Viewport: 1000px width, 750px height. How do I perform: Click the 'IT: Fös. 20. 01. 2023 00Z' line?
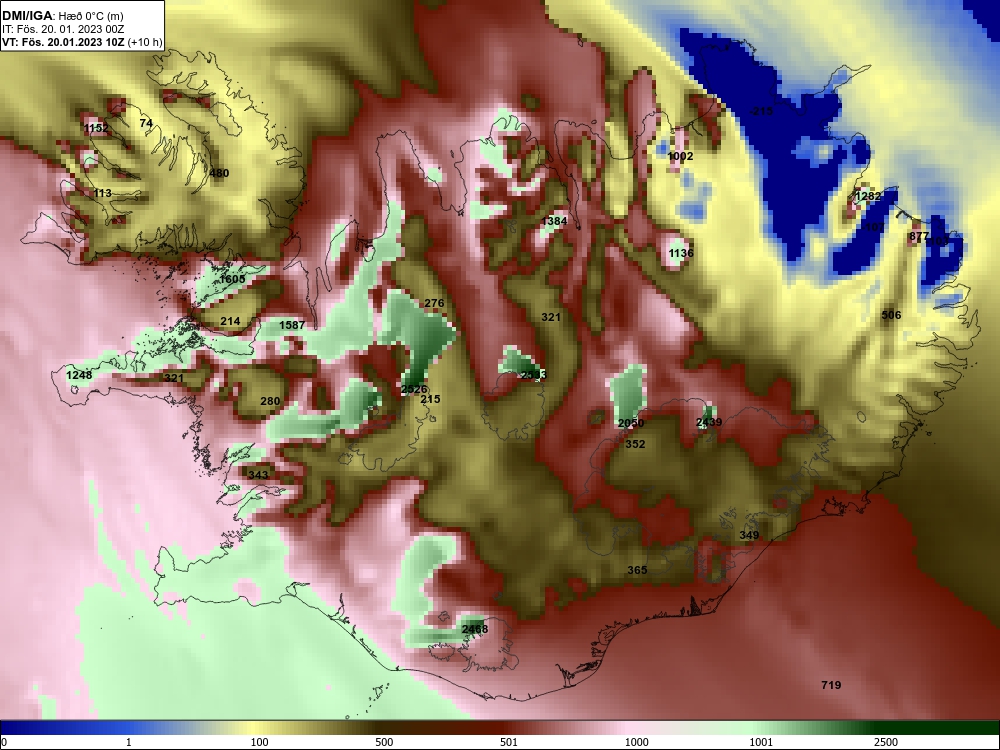[65, 29]
